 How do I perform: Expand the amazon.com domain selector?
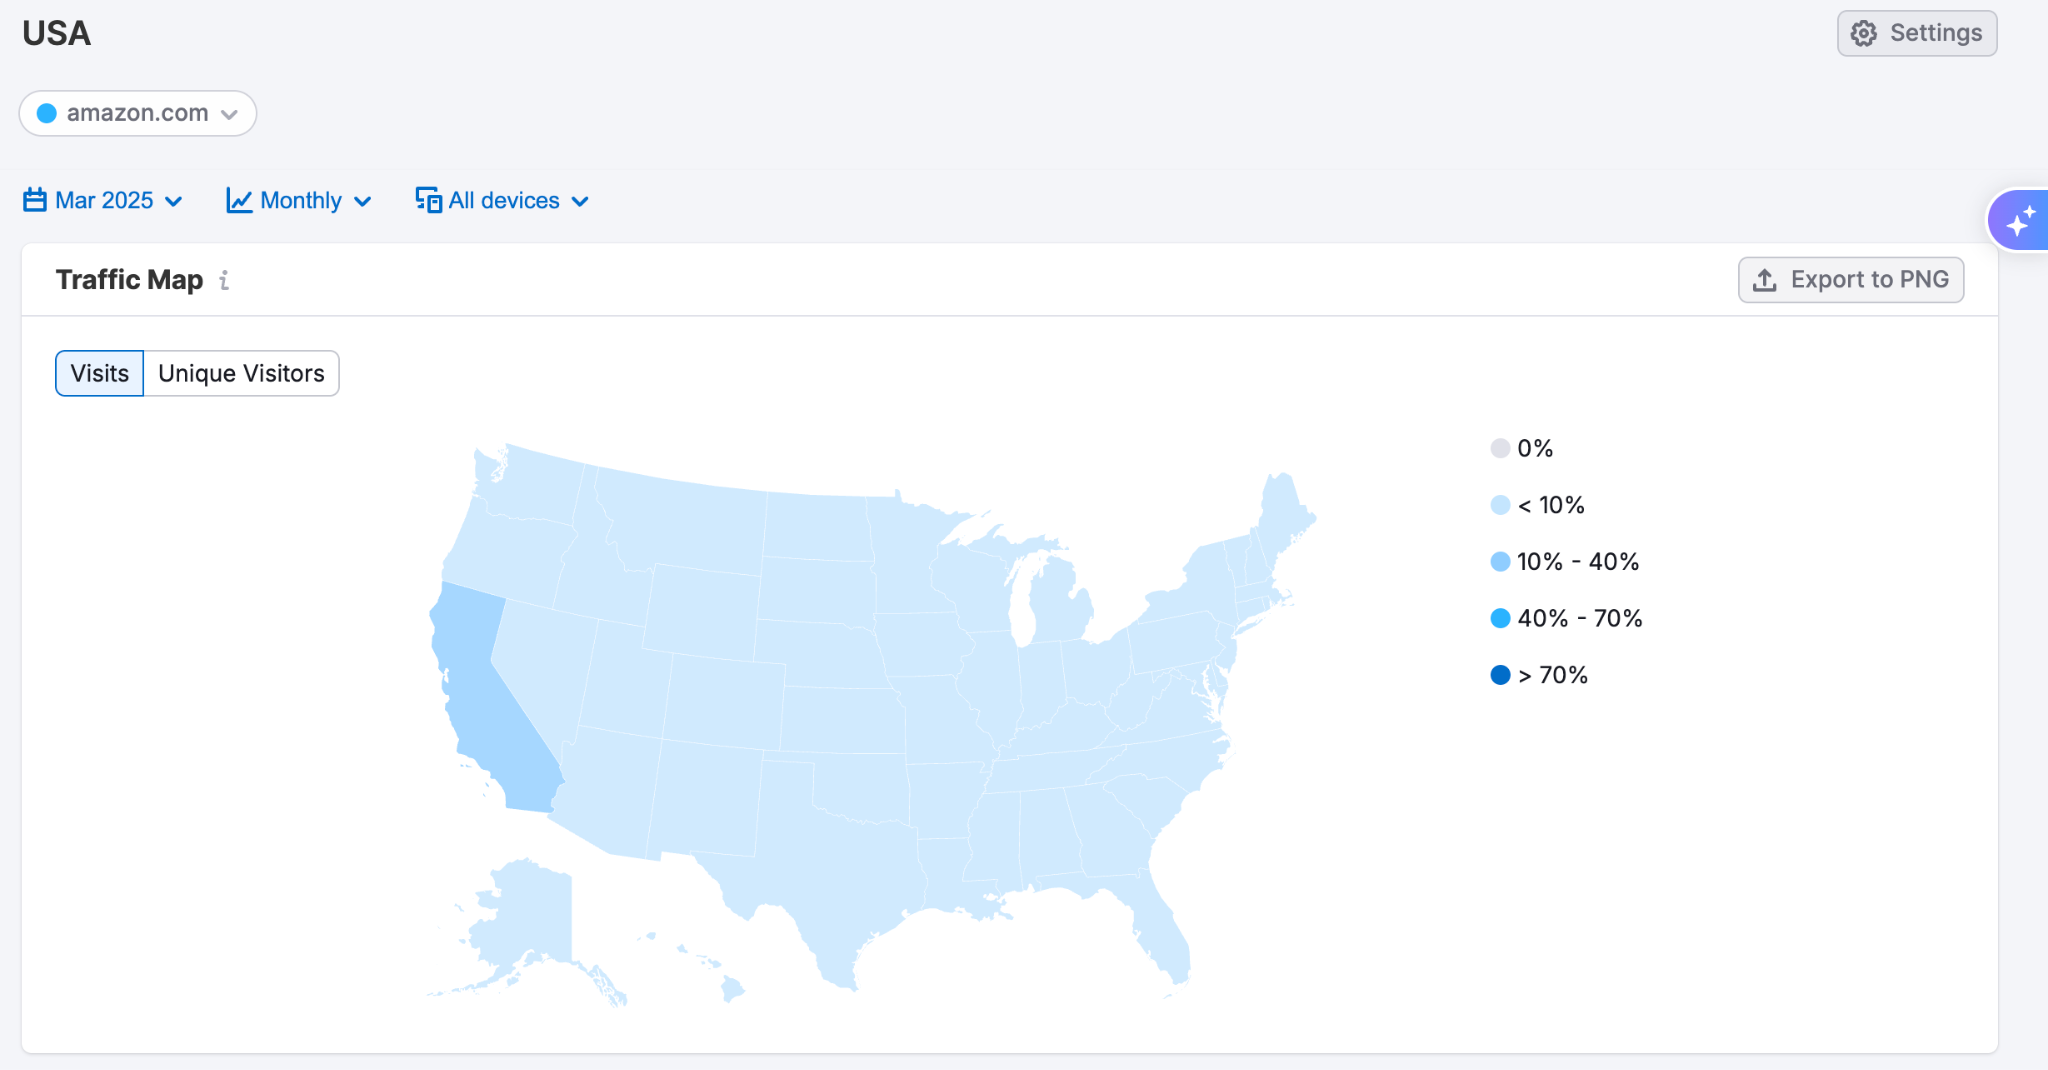[138, 113]
